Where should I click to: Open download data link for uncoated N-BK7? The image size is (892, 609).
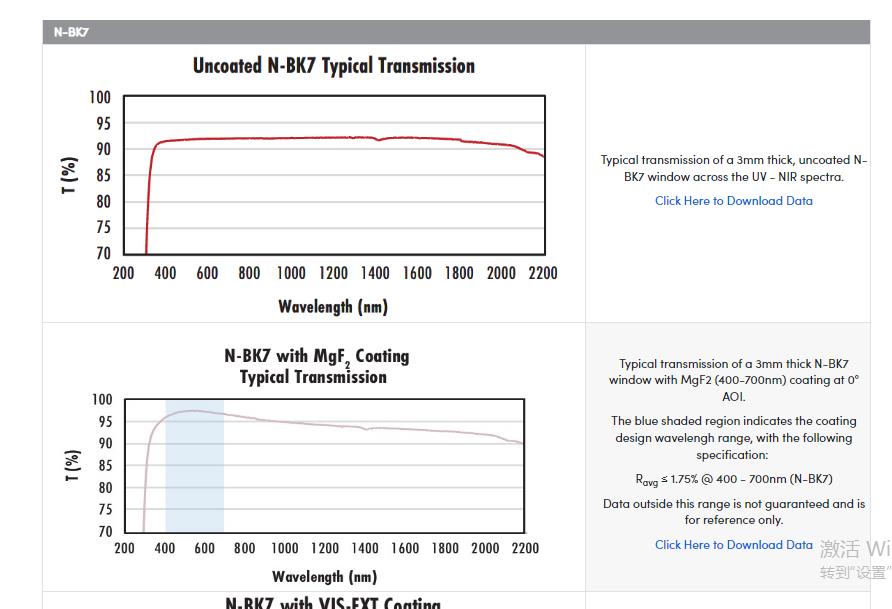733,201
